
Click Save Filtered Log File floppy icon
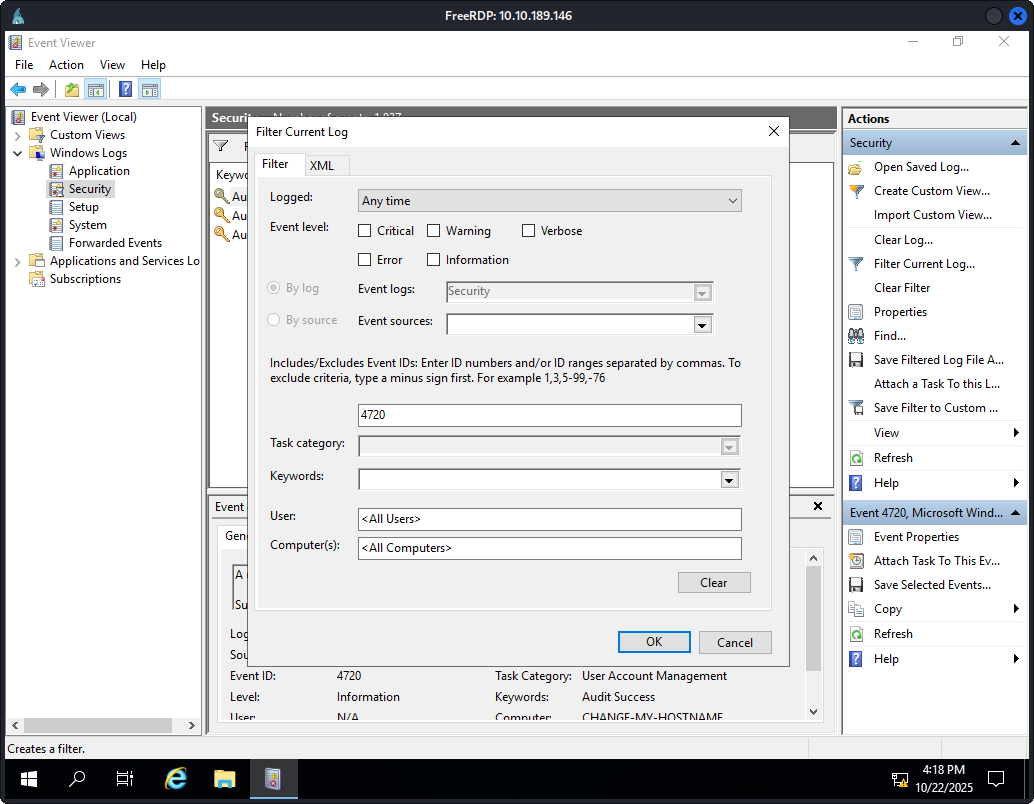coord(856,360)
